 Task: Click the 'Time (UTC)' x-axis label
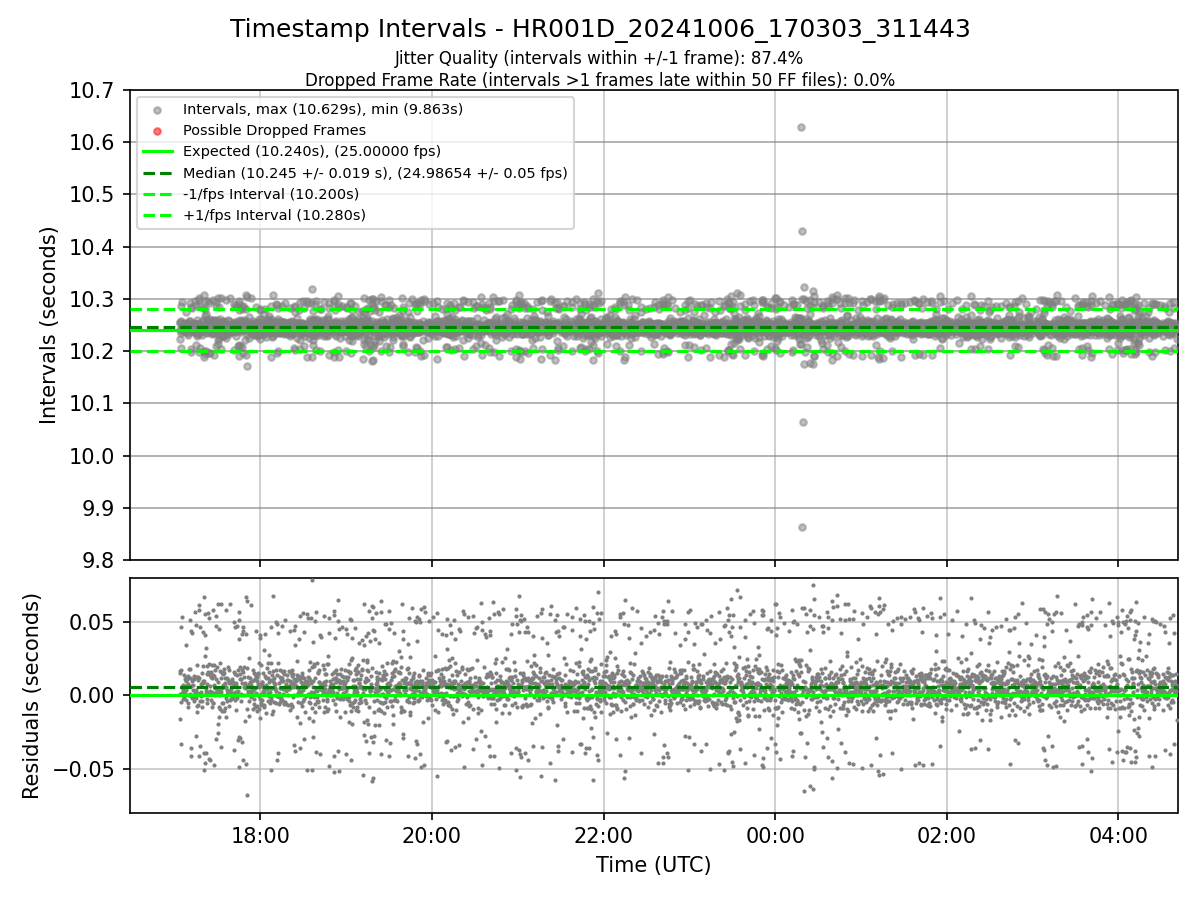653,865
